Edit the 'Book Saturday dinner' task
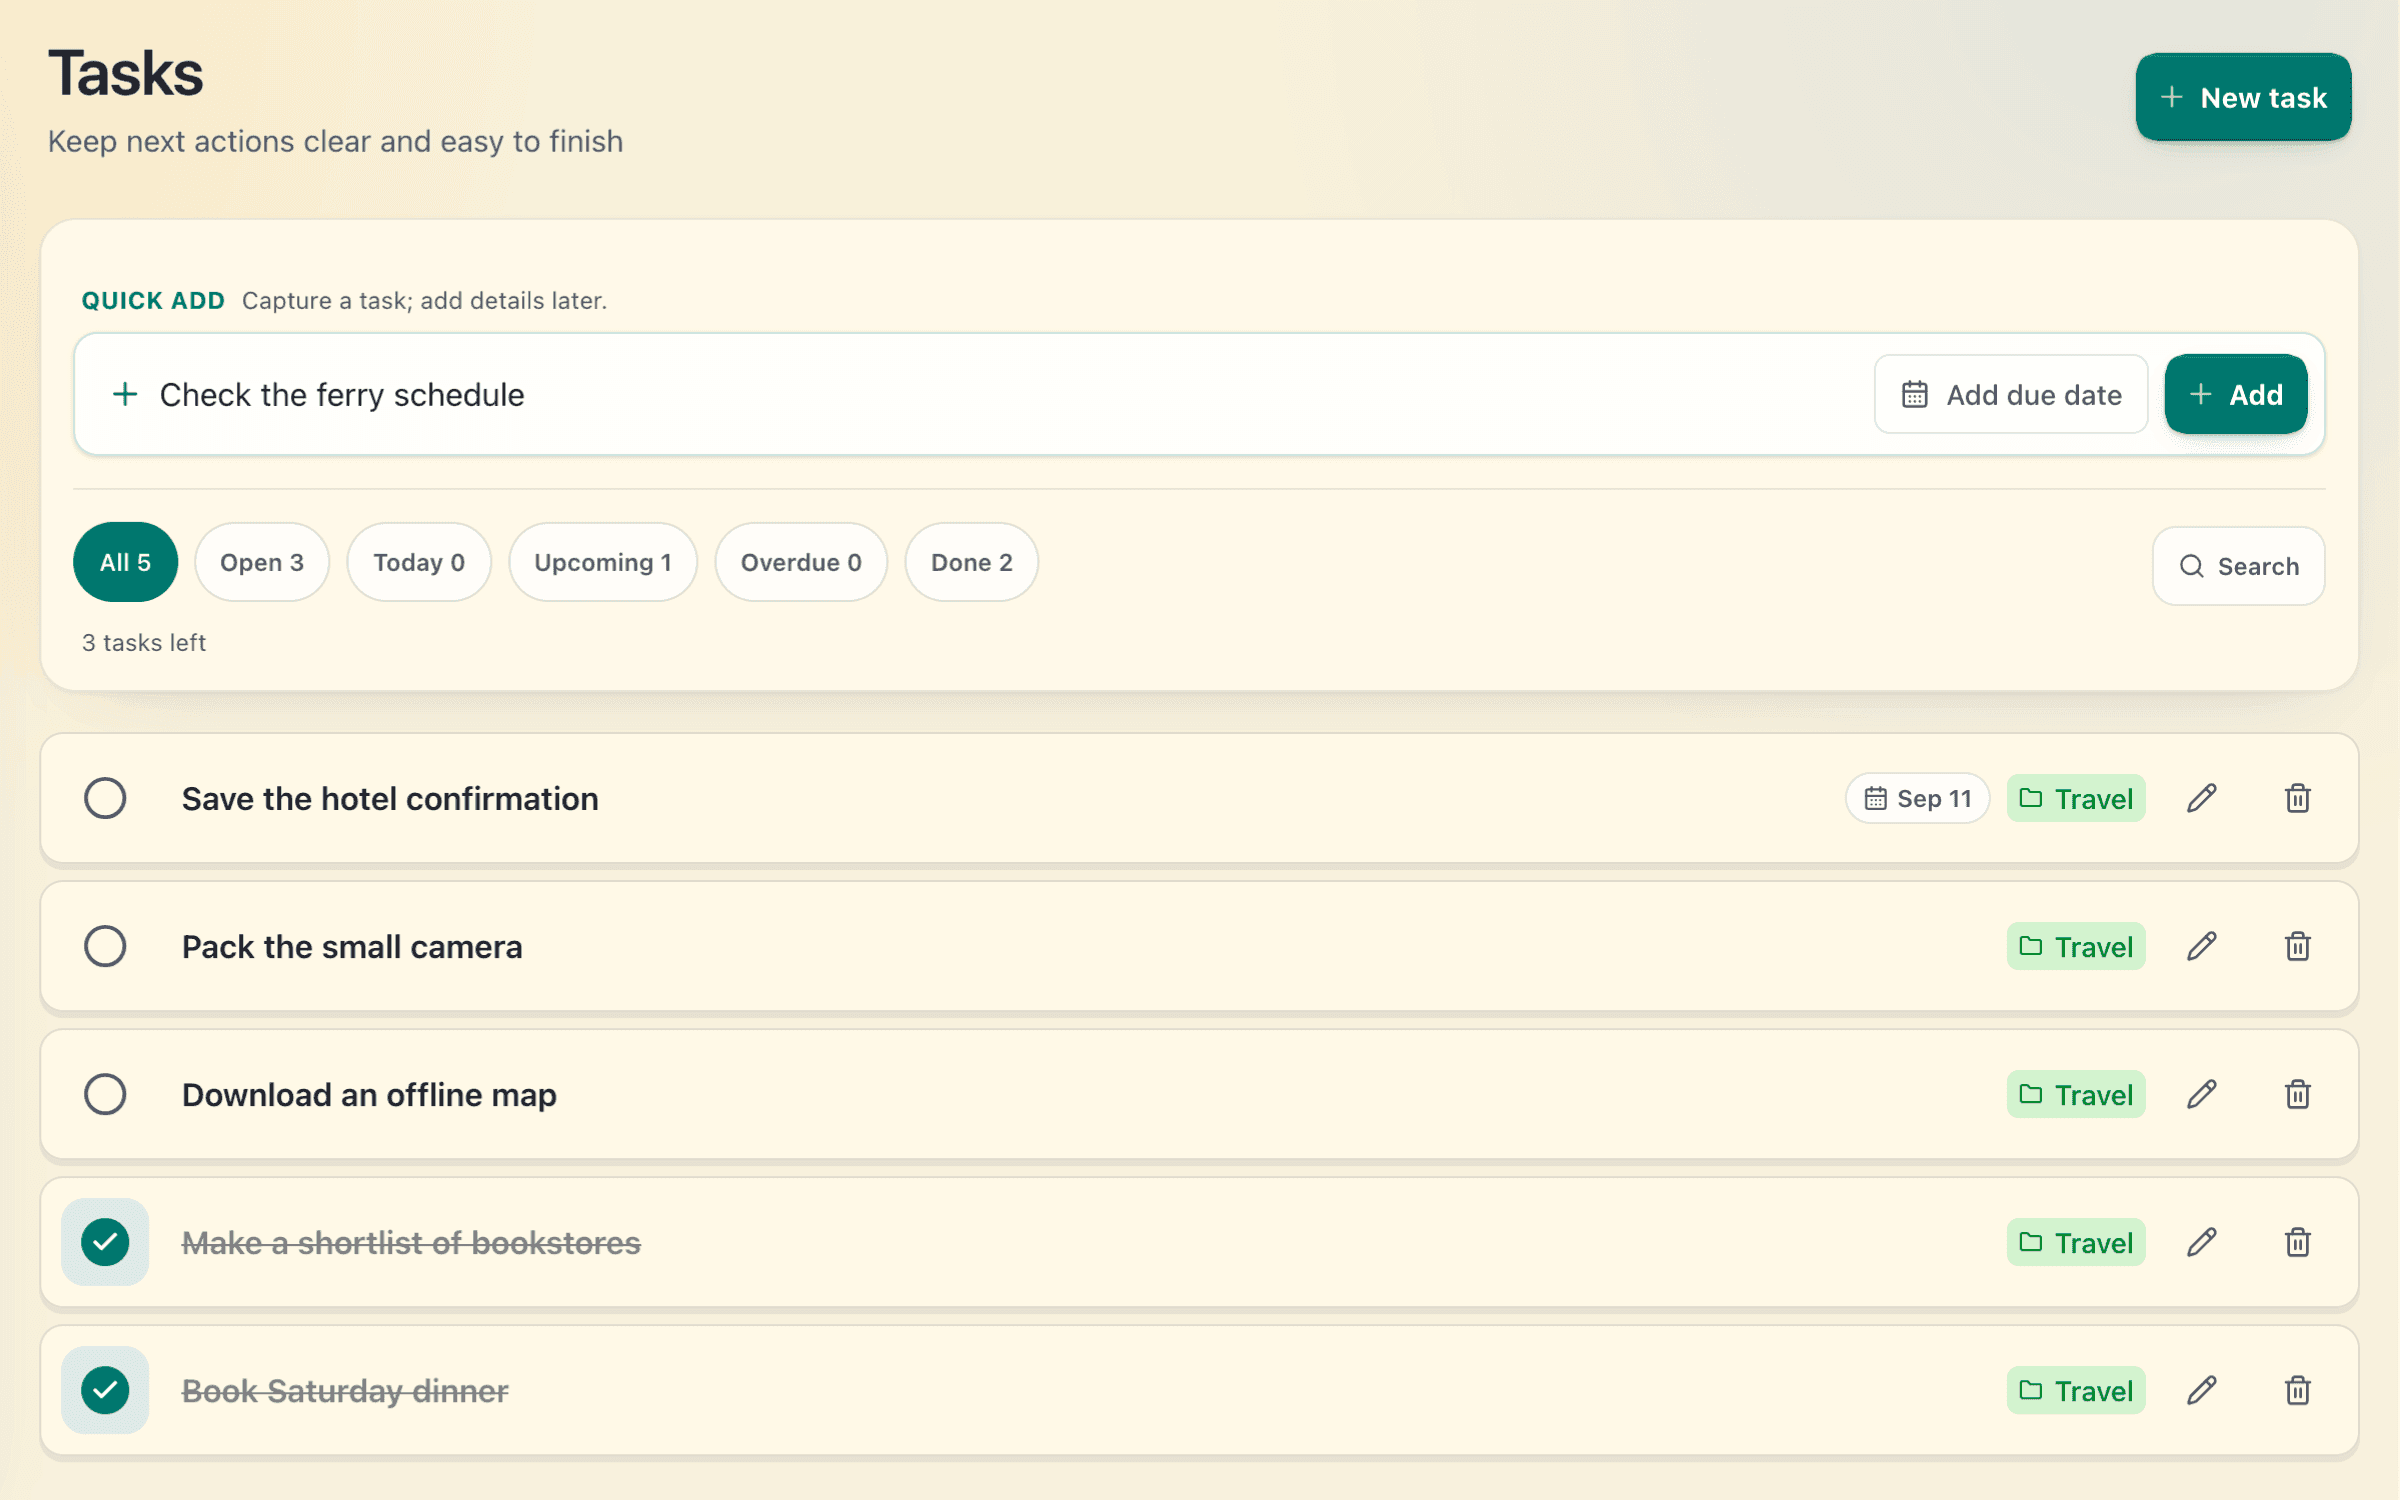Screen dimensions: 2400x1500 click(x=2201, y=1390)
